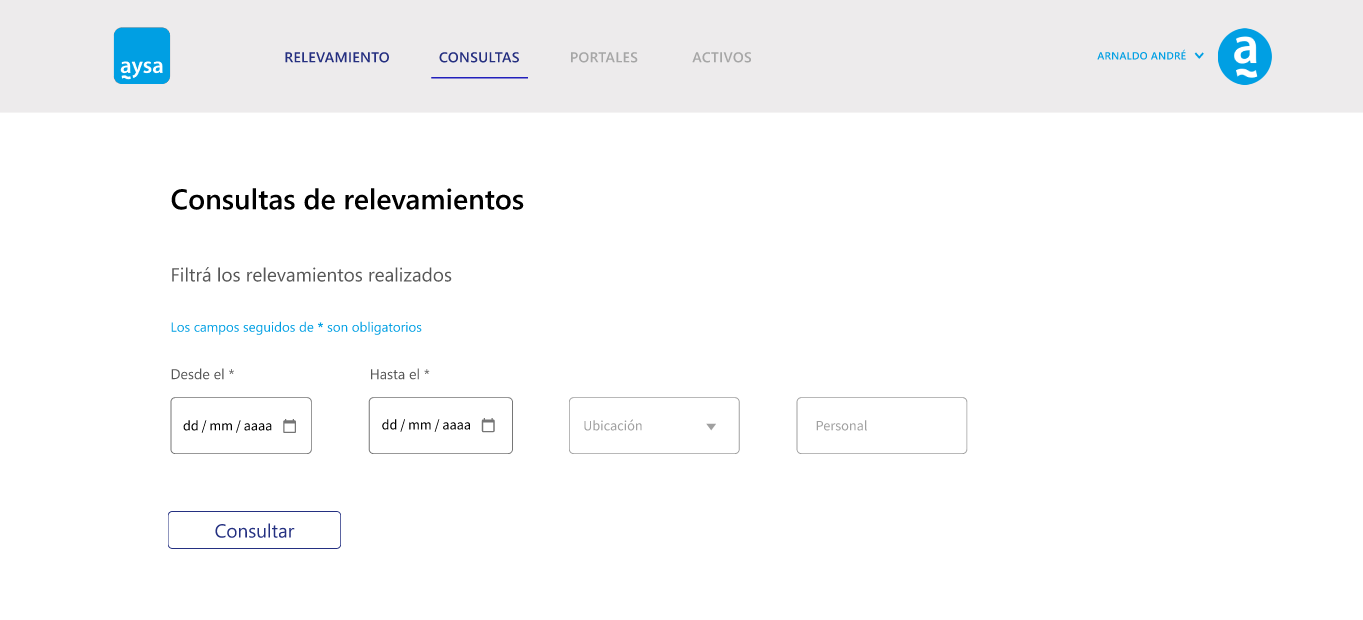Focus the Personal text field
Screen dimensions: 1363x620
point(881,426)
